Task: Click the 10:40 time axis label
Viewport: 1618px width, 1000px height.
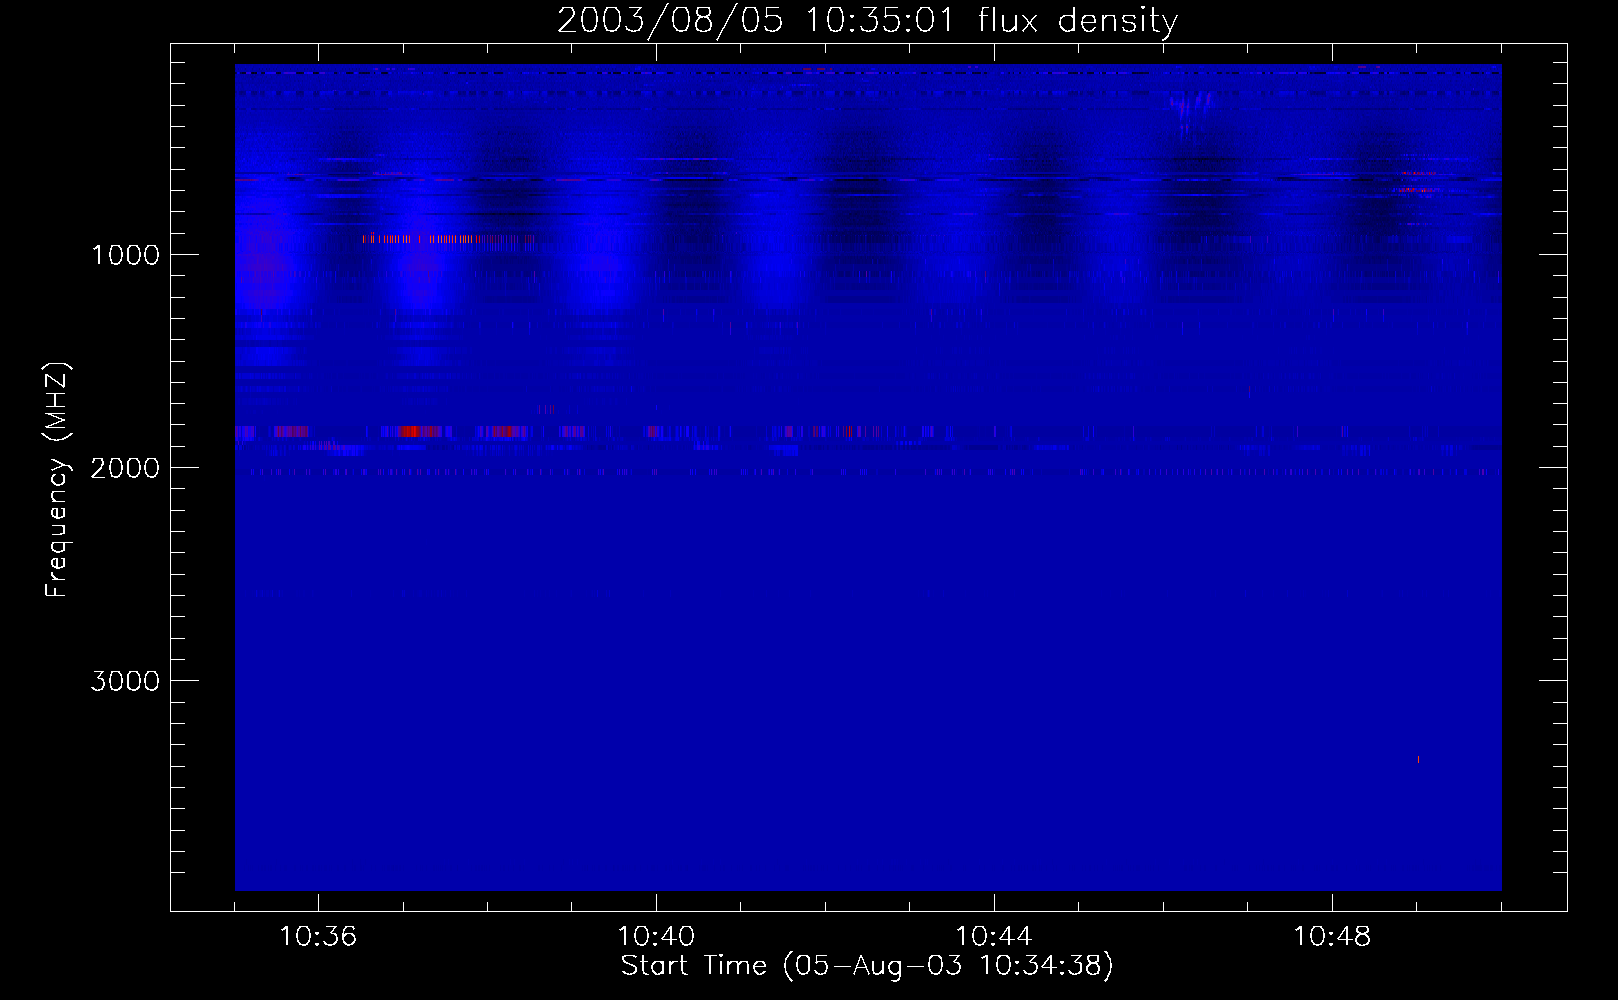Action: pyautogui.click(x=656, y=937)
